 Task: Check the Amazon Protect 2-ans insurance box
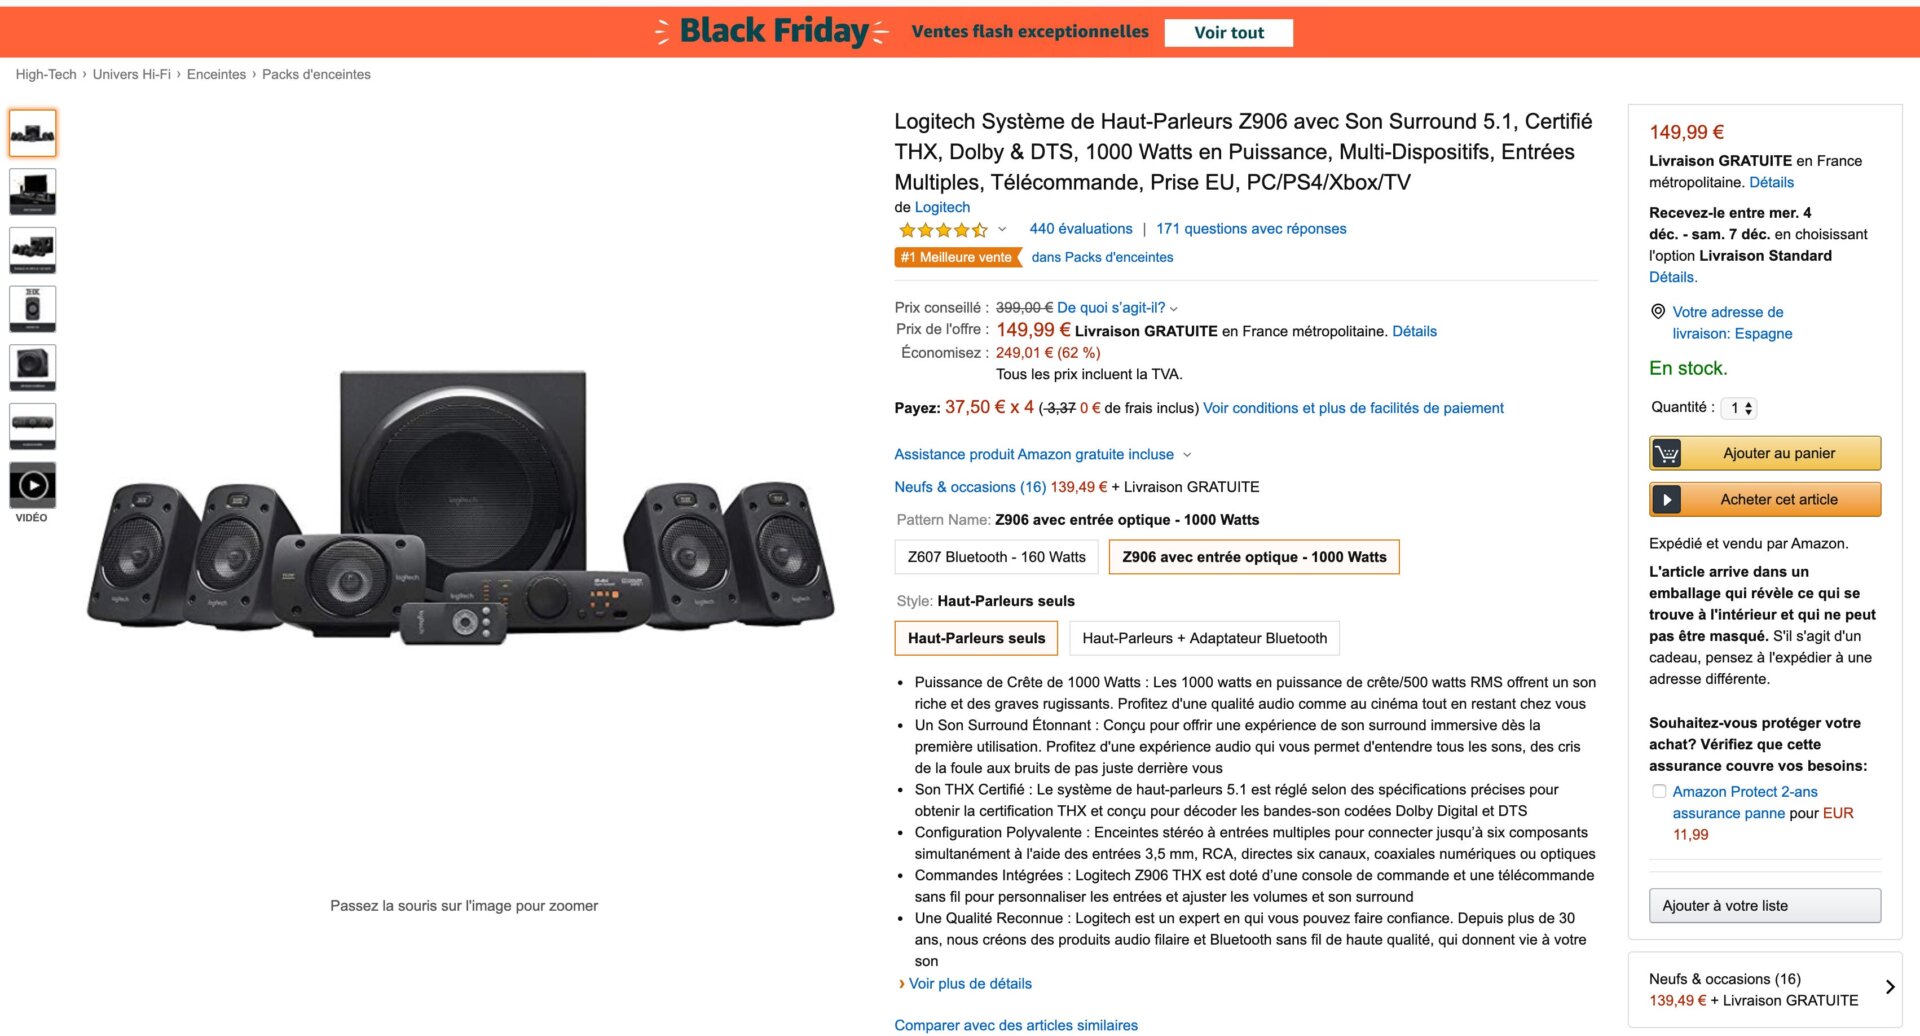[1659, 792]
